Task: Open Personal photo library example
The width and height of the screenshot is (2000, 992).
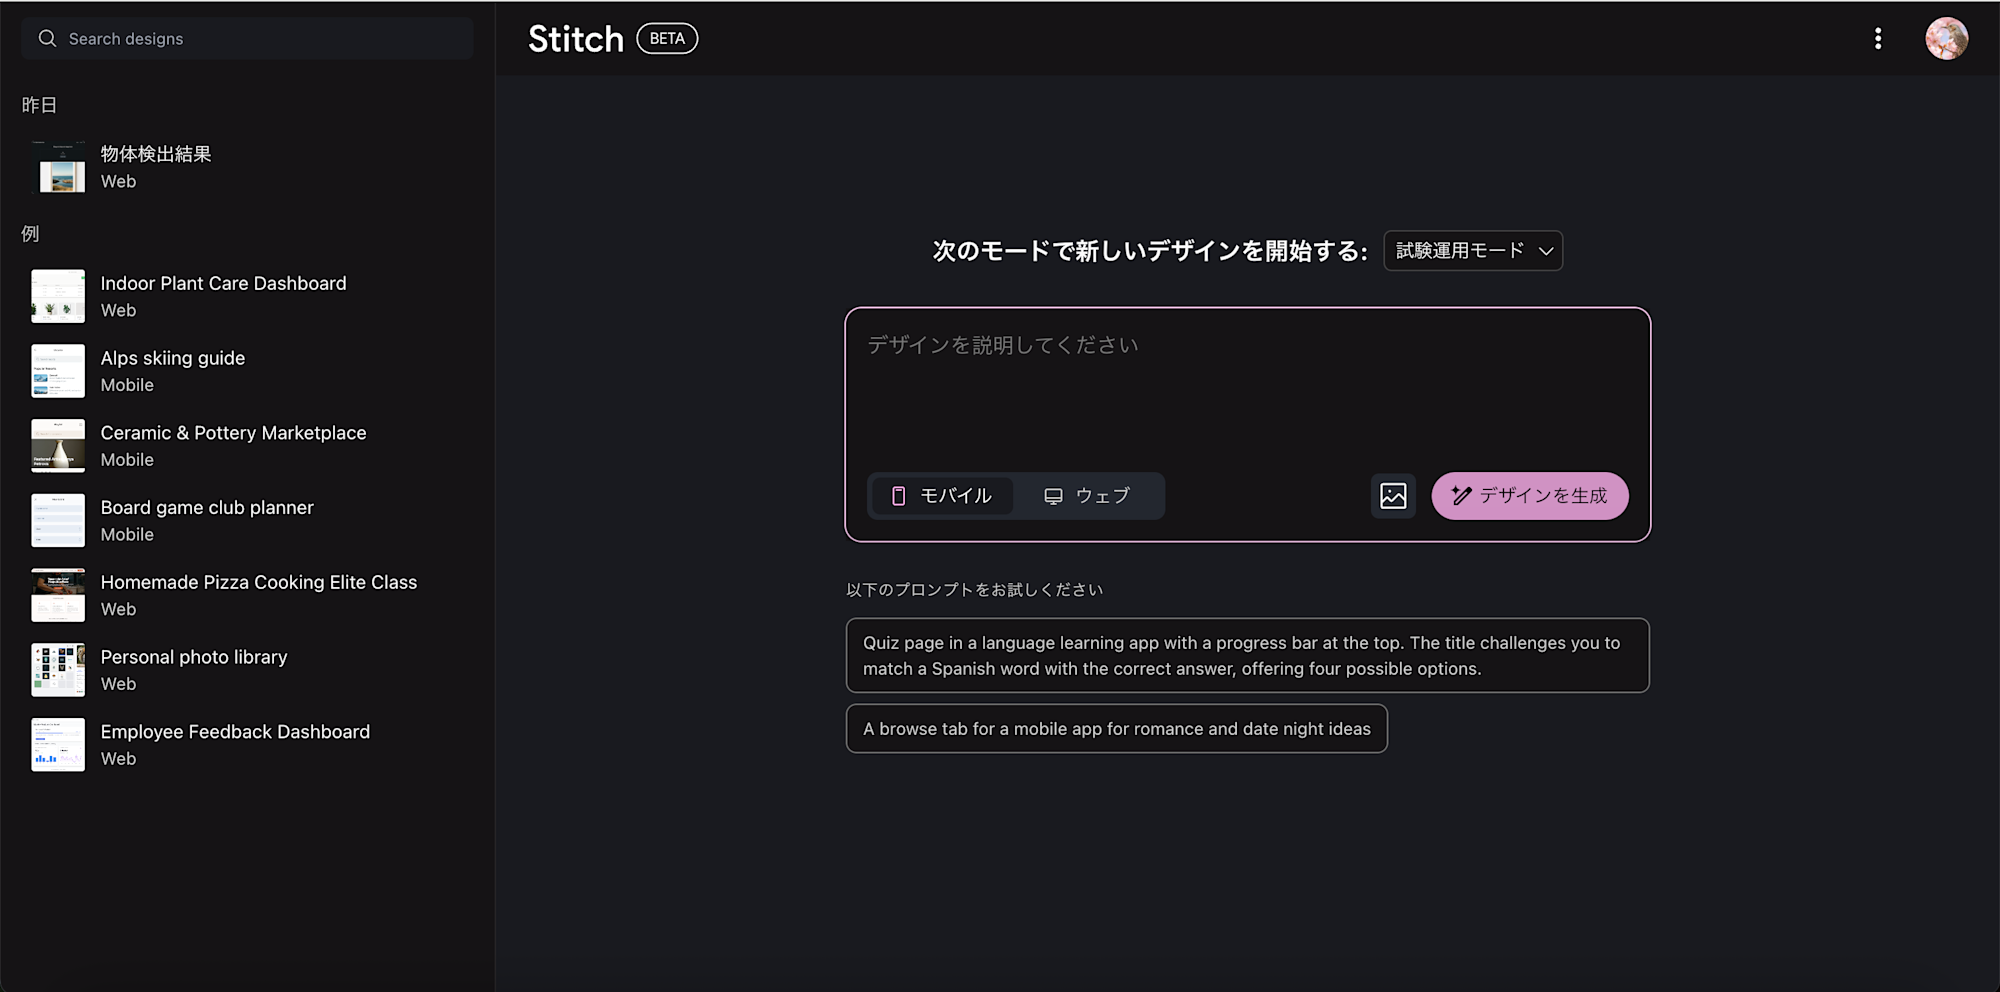Action: click(x=247, y=670)
